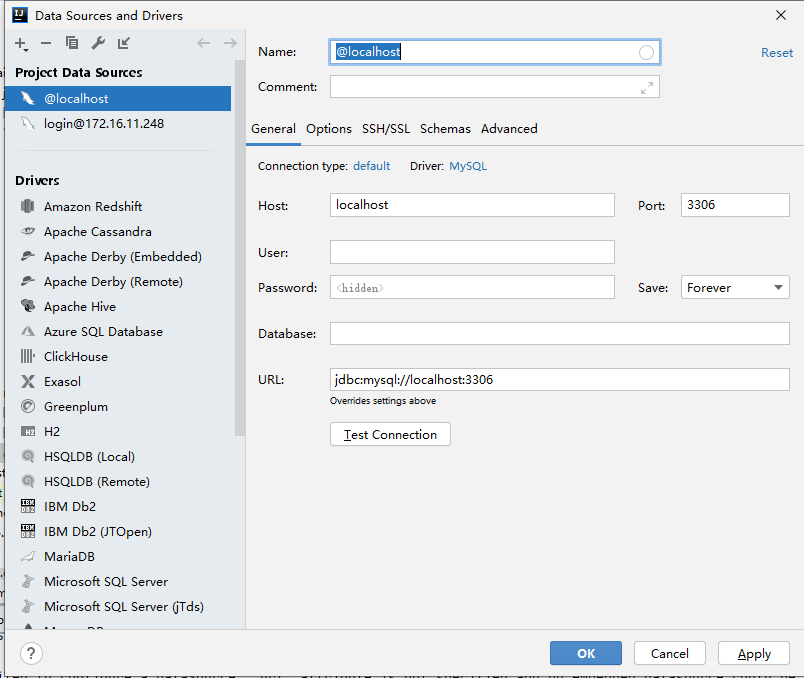This screenshot has height=678, width=804.
Task: Switch to the Schemas tab
Action: tap(445, 129)
